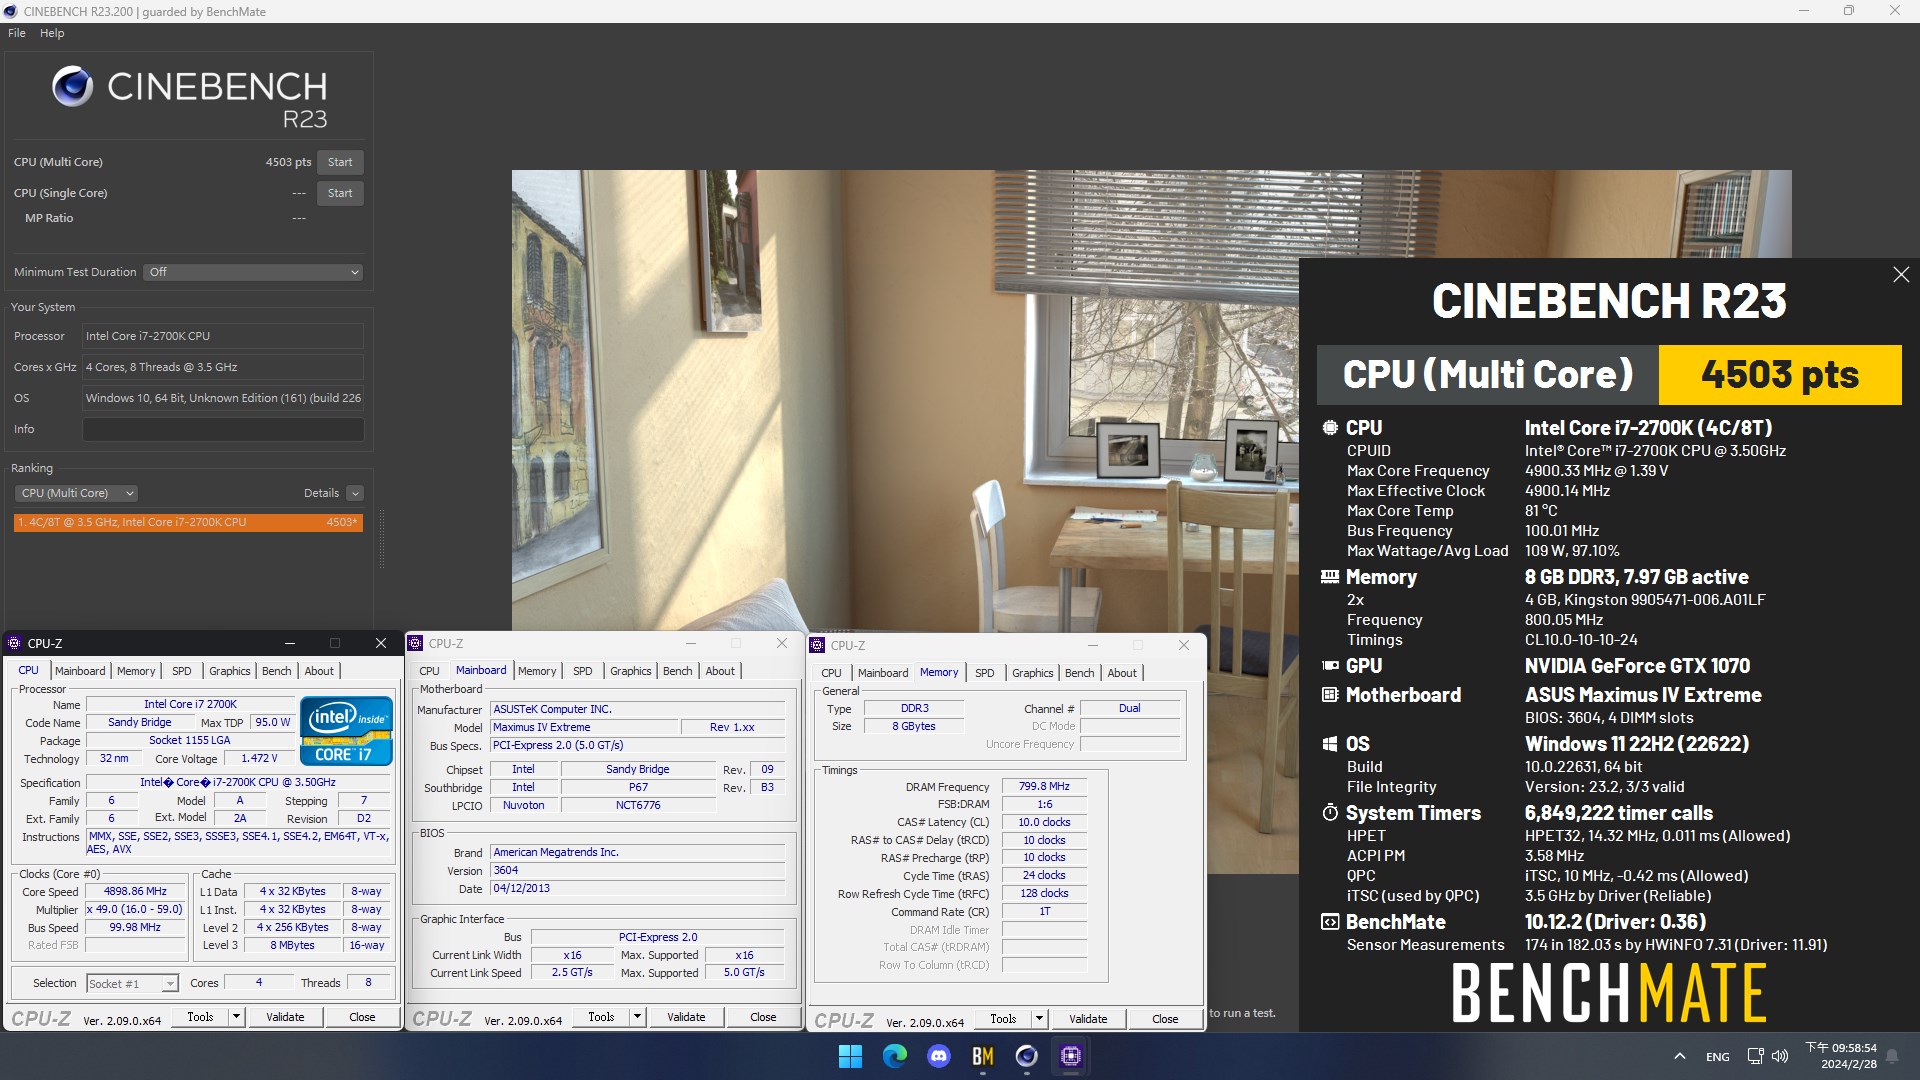Click the ENG language indicator
The height and width of the screenshot is (1080, 1920).
pyautogui.click(x=1718, y=1057)
